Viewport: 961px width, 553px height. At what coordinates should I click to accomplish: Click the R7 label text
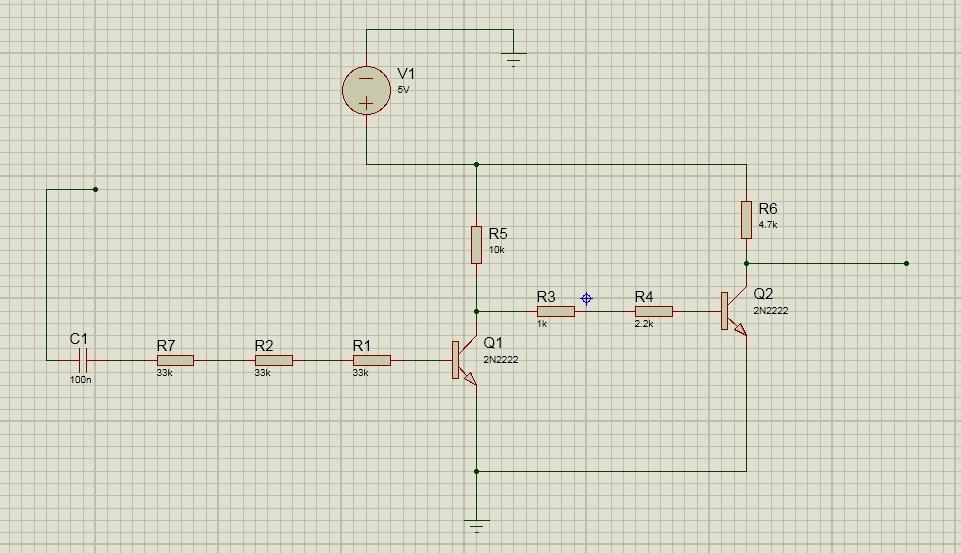[x=166, y=346]
